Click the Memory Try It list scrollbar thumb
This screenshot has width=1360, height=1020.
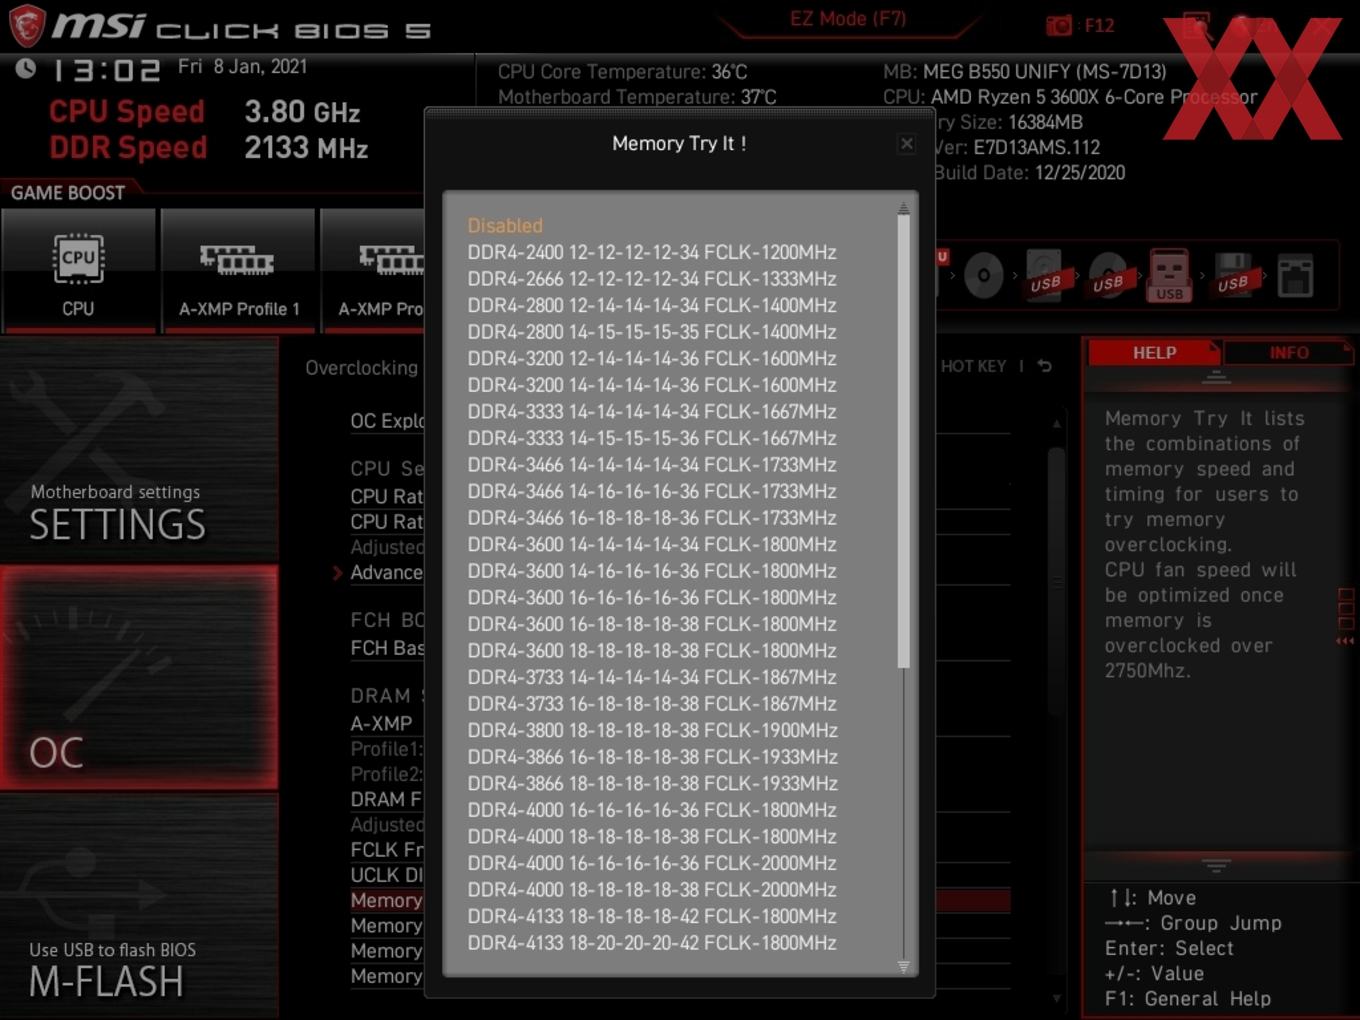click(x=903, y=441)
